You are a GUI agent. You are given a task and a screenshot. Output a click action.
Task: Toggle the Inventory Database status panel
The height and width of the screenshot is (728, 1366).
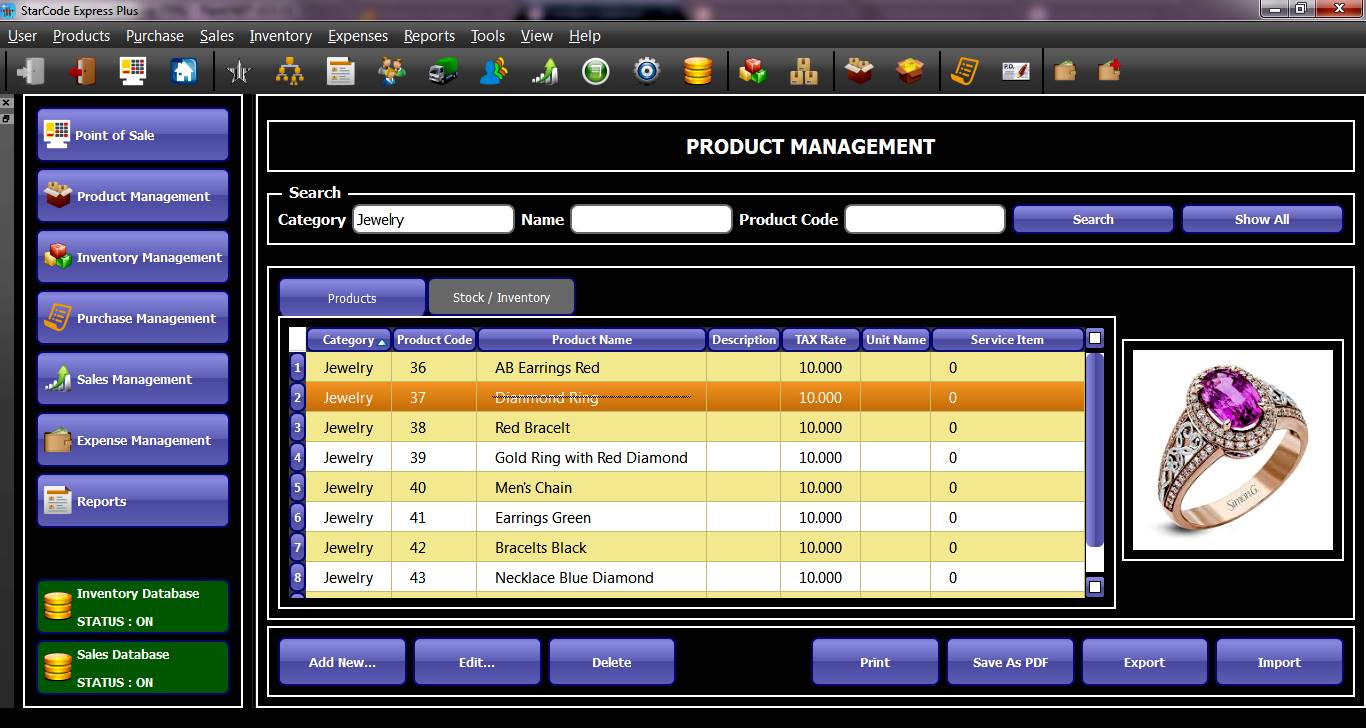[x=133, y=607]
